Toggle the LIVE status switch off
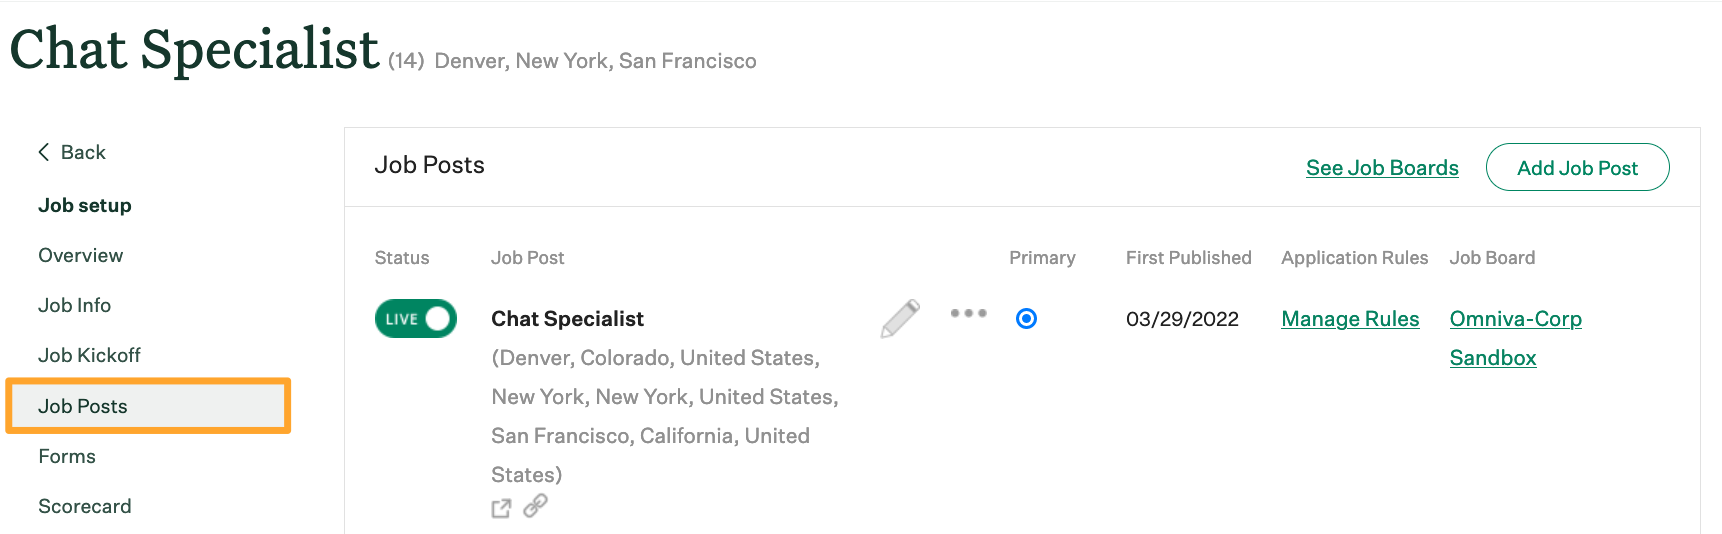Screen dimensions: 1722x534 click(x=415, y=319)
